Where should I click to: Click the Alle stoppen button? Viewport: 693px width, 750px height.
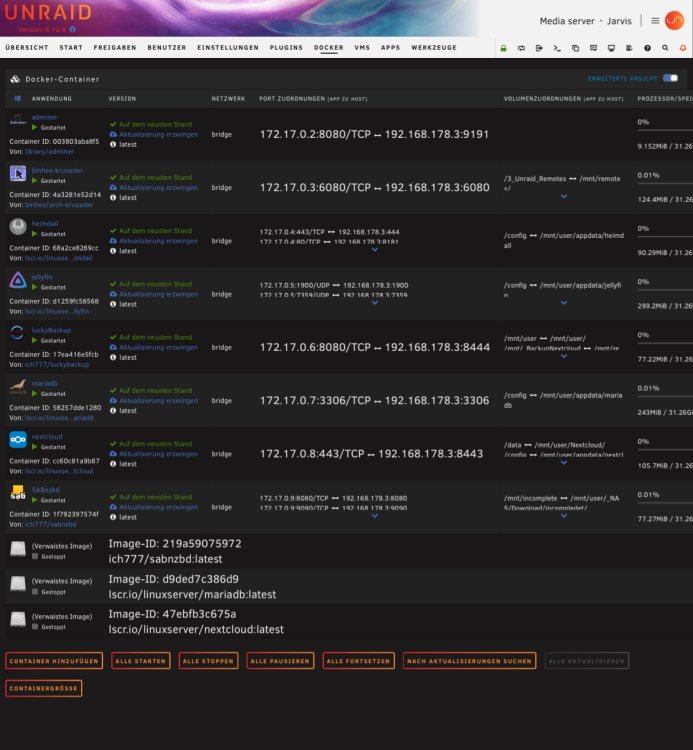[x=208, y=661]
